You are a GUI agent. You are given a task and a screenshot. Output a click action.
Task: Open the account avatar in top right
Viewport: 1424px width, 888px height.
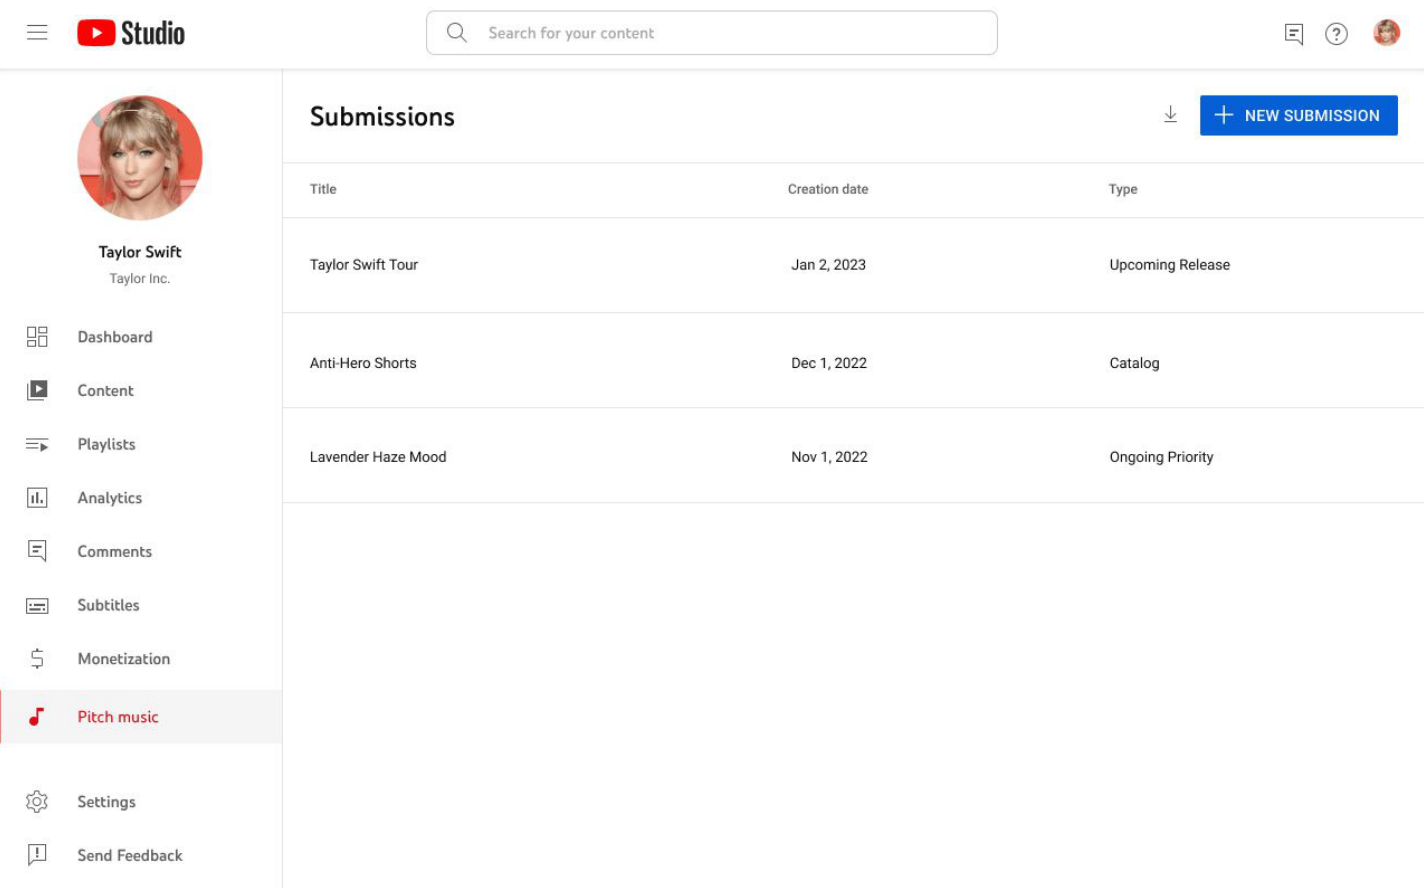coord(1386,33)
